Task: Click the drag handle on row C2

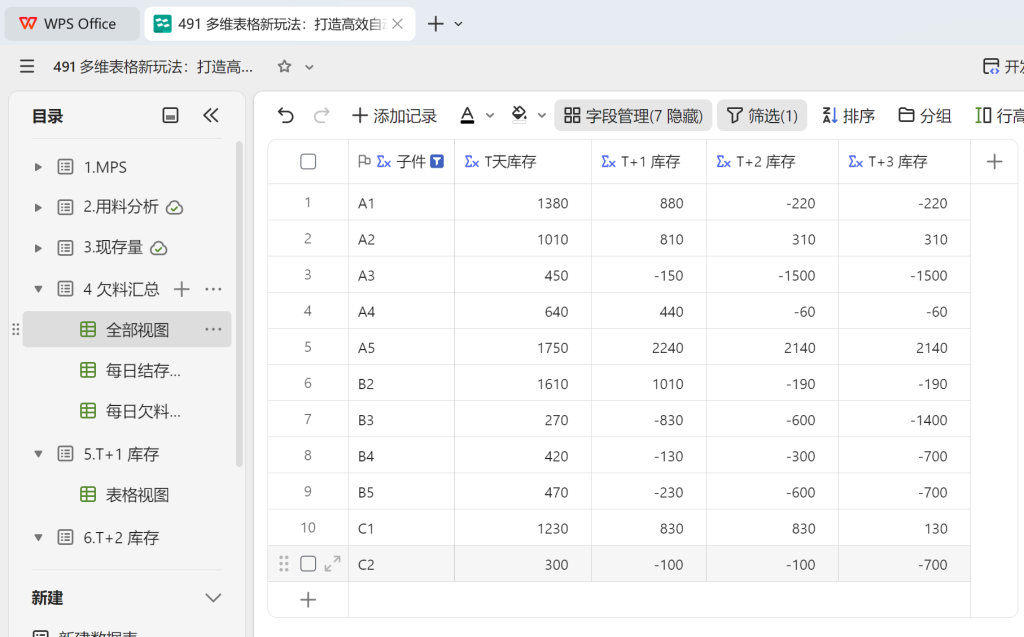Action: (284, 564)
